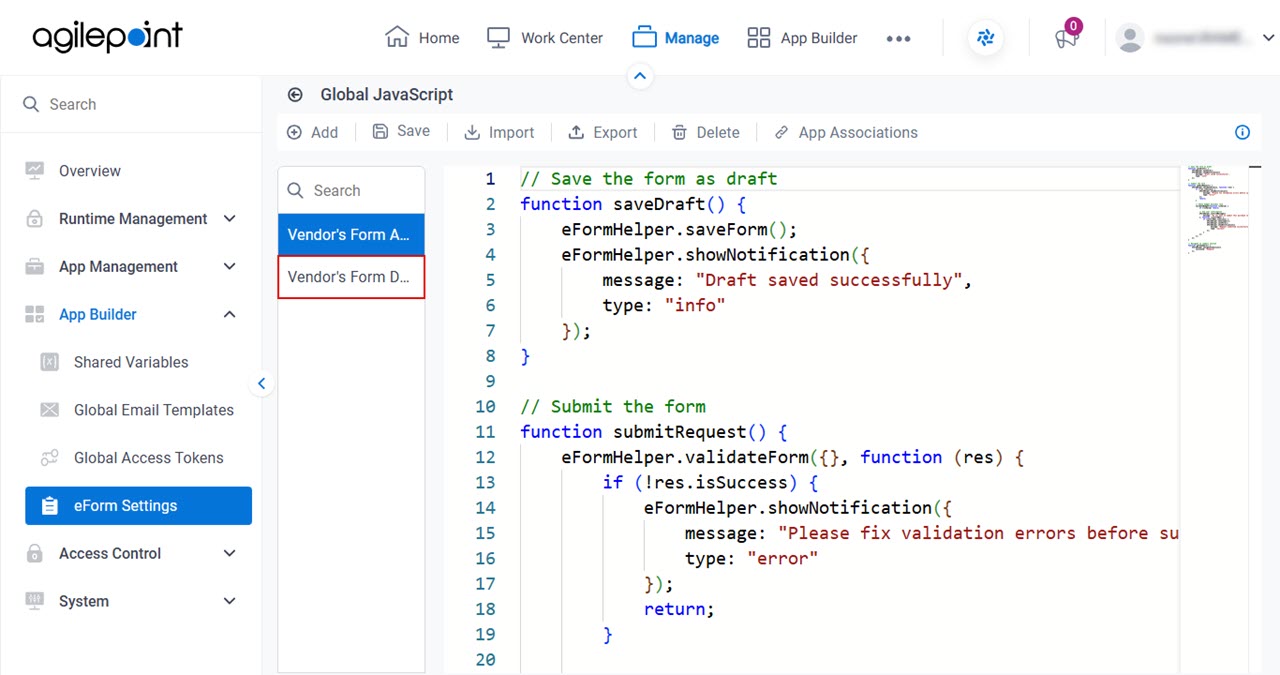Save the JavaScript file
The height and width of the screenshot is (675, 1280).
(401, 131)
